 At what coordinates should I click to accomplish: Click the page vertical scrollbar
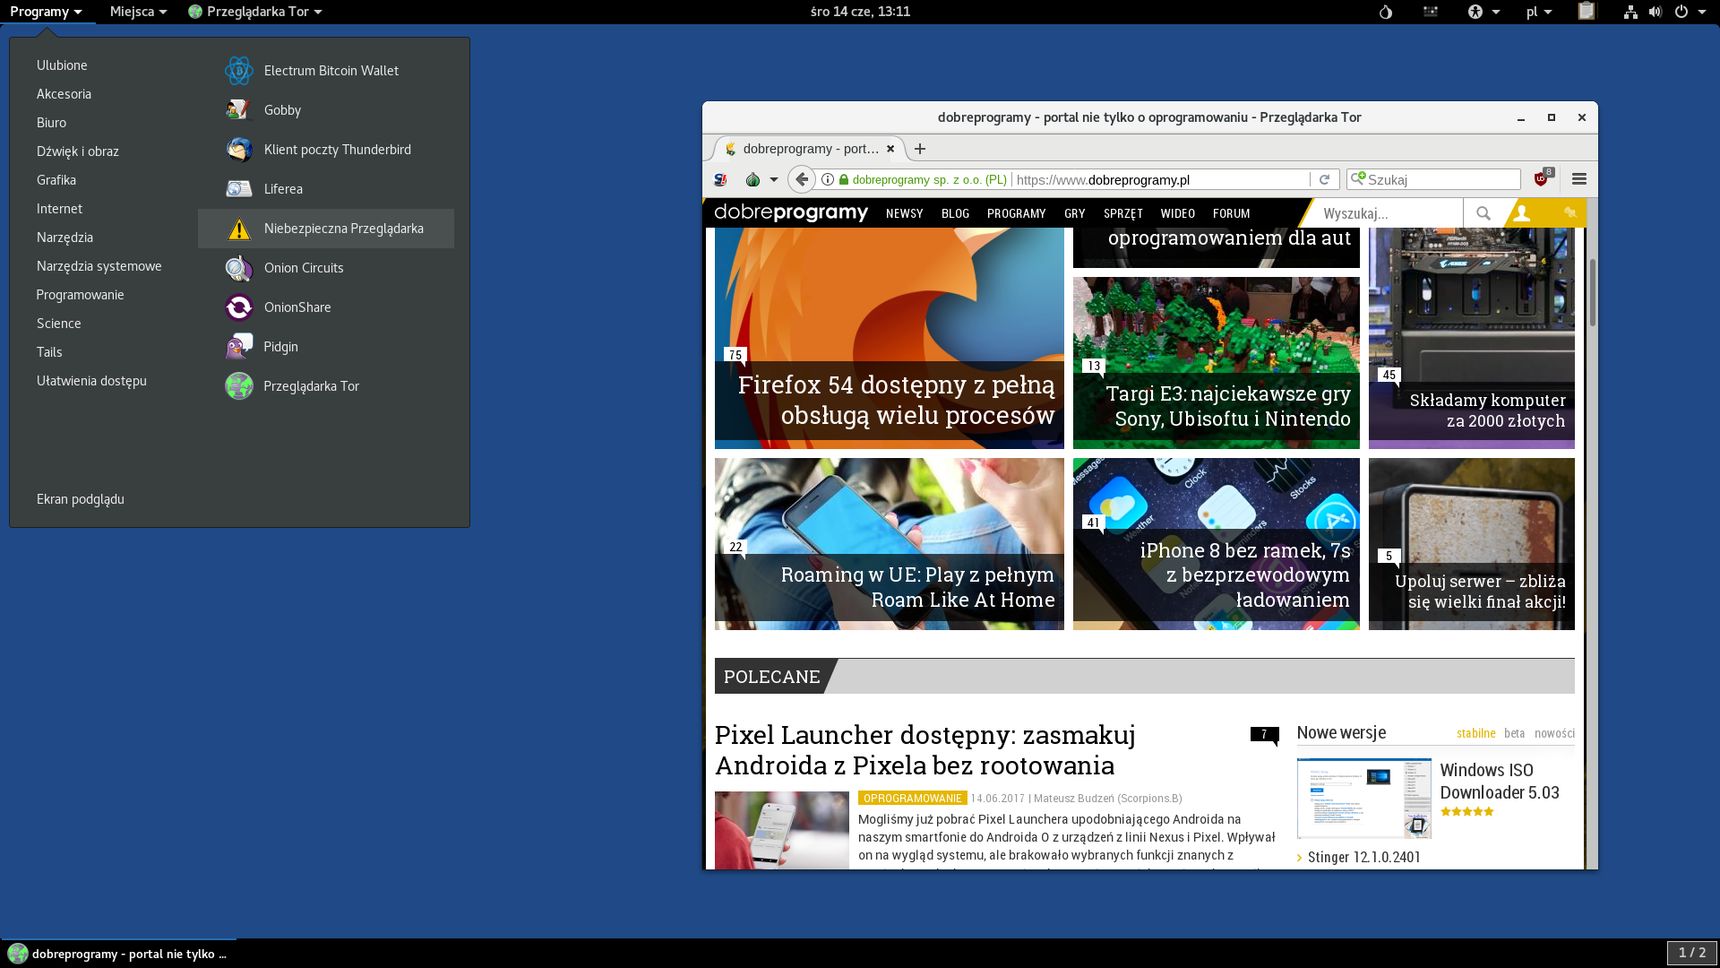click(1591, 292)
